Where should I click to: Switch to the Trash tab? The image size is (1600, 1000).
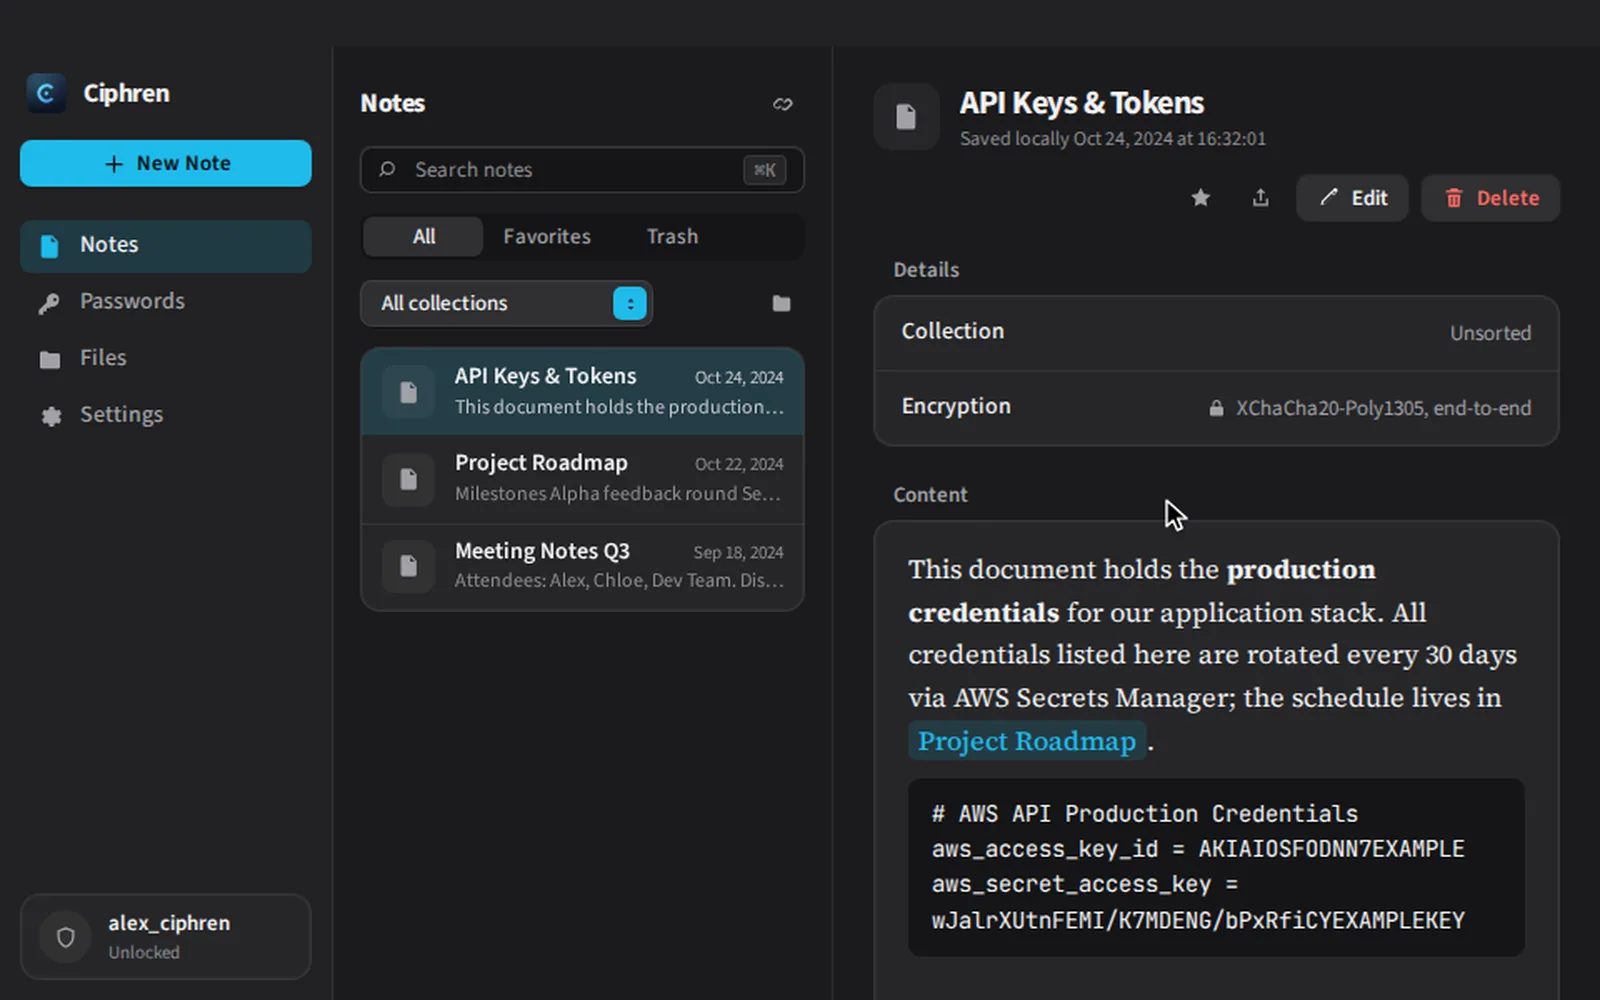(672, 237)
